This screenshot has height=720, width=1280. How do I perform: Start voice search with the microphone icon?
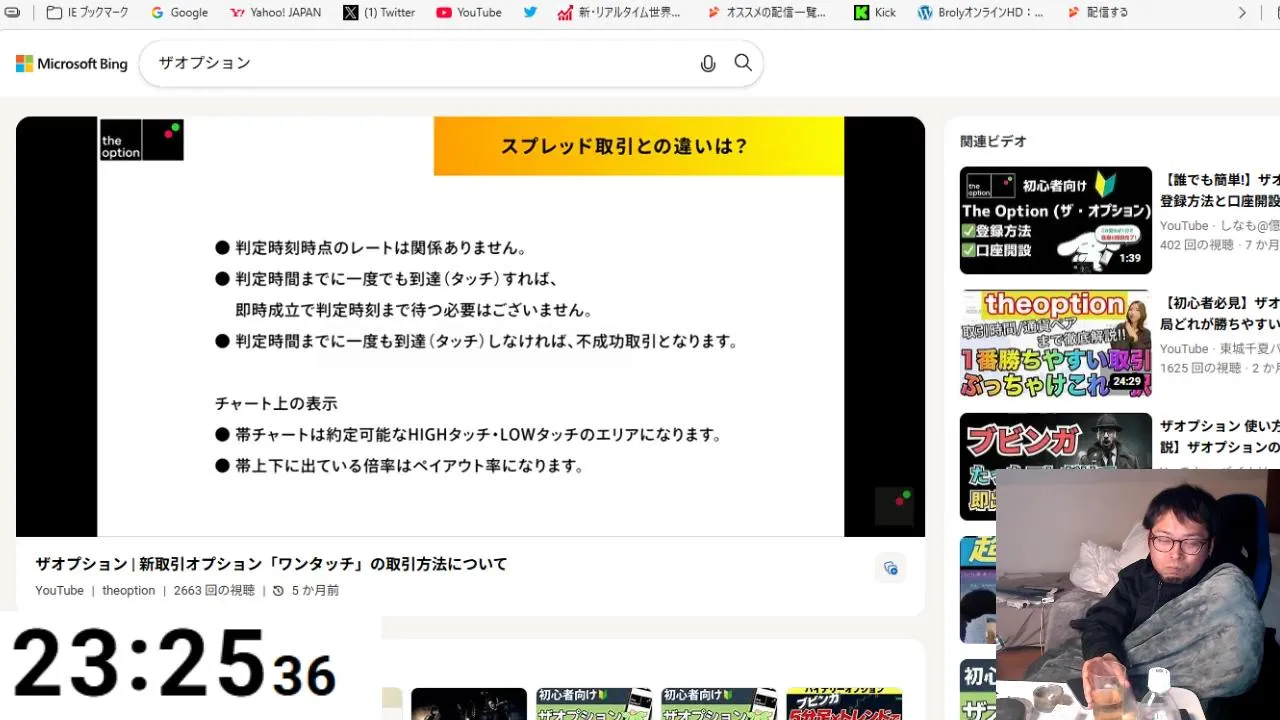(708, 63)
